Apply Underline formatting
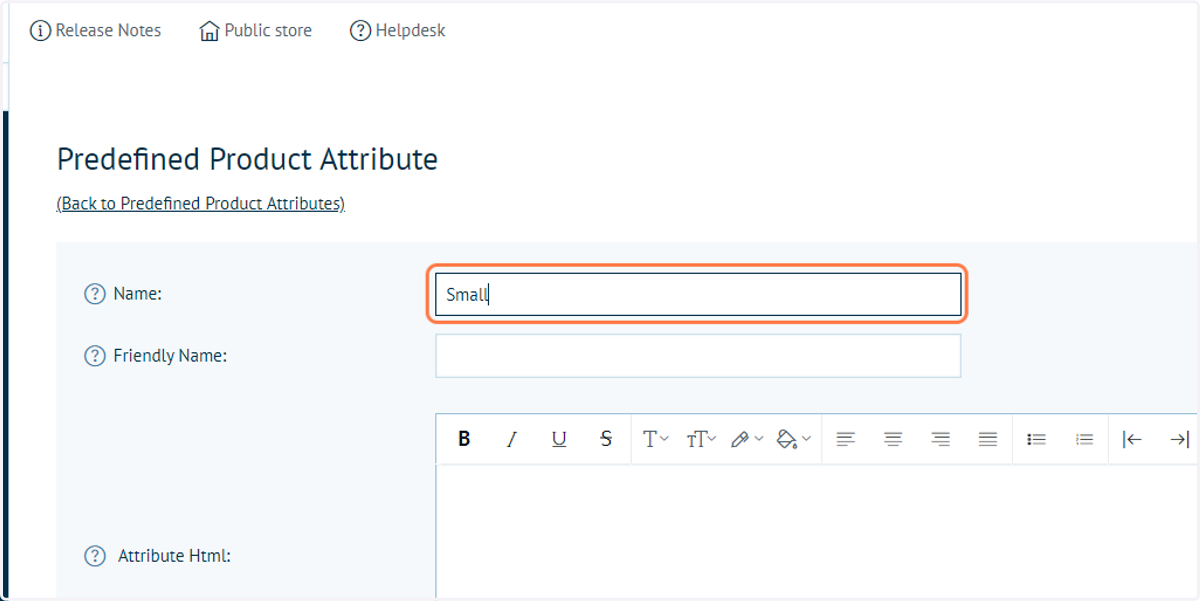This screenshot has height=601, width=1200. pos(559,439)
